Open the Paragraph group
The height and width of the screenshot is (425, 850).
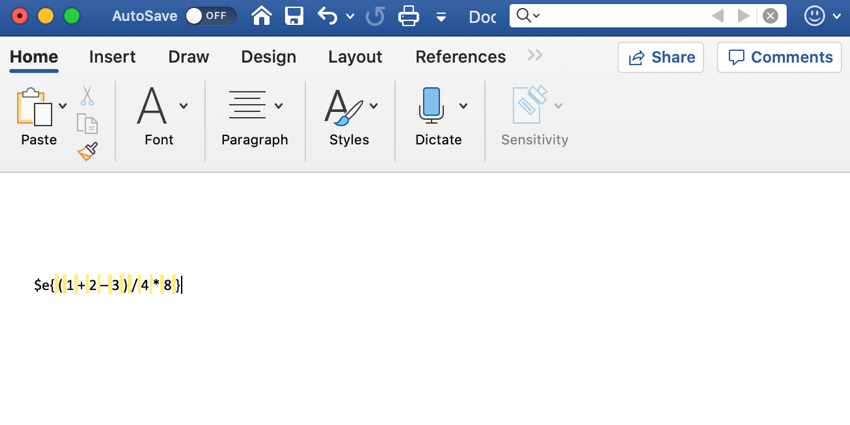coord(247,105)
